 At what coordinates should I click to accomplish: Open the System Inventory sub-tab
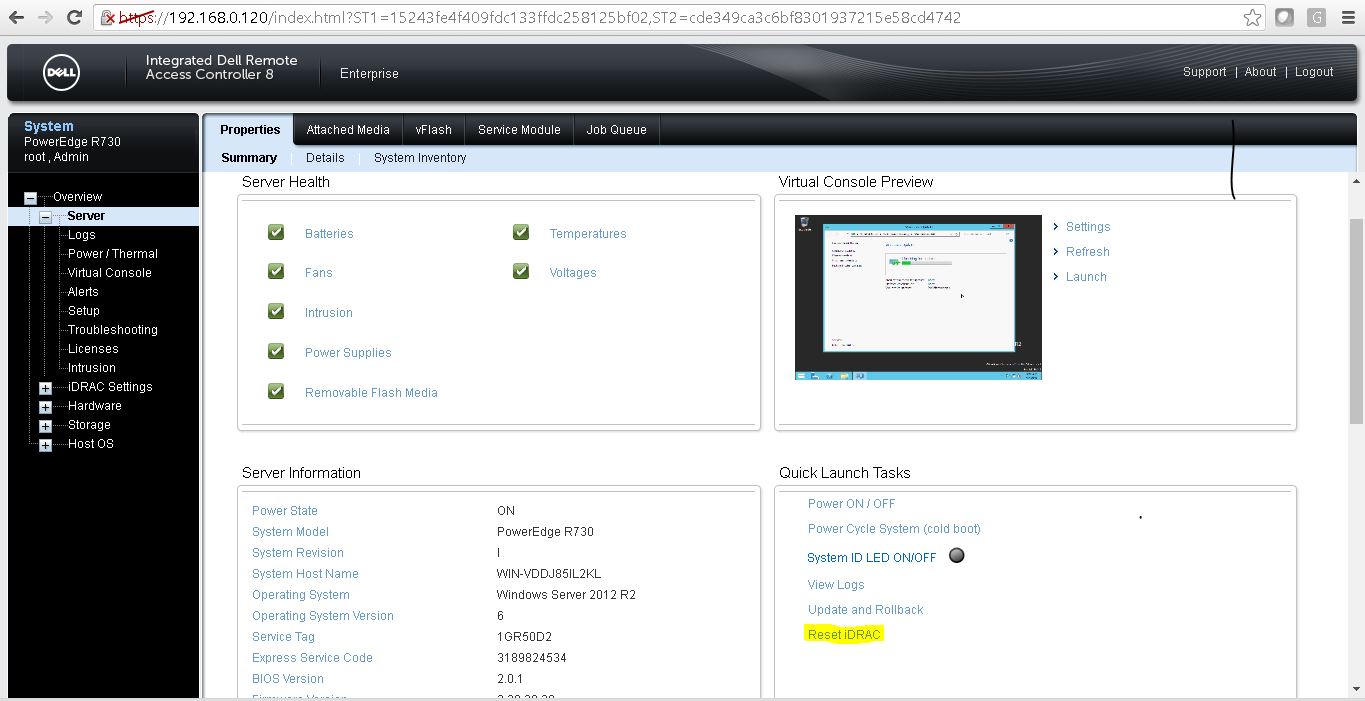point(419,157)
